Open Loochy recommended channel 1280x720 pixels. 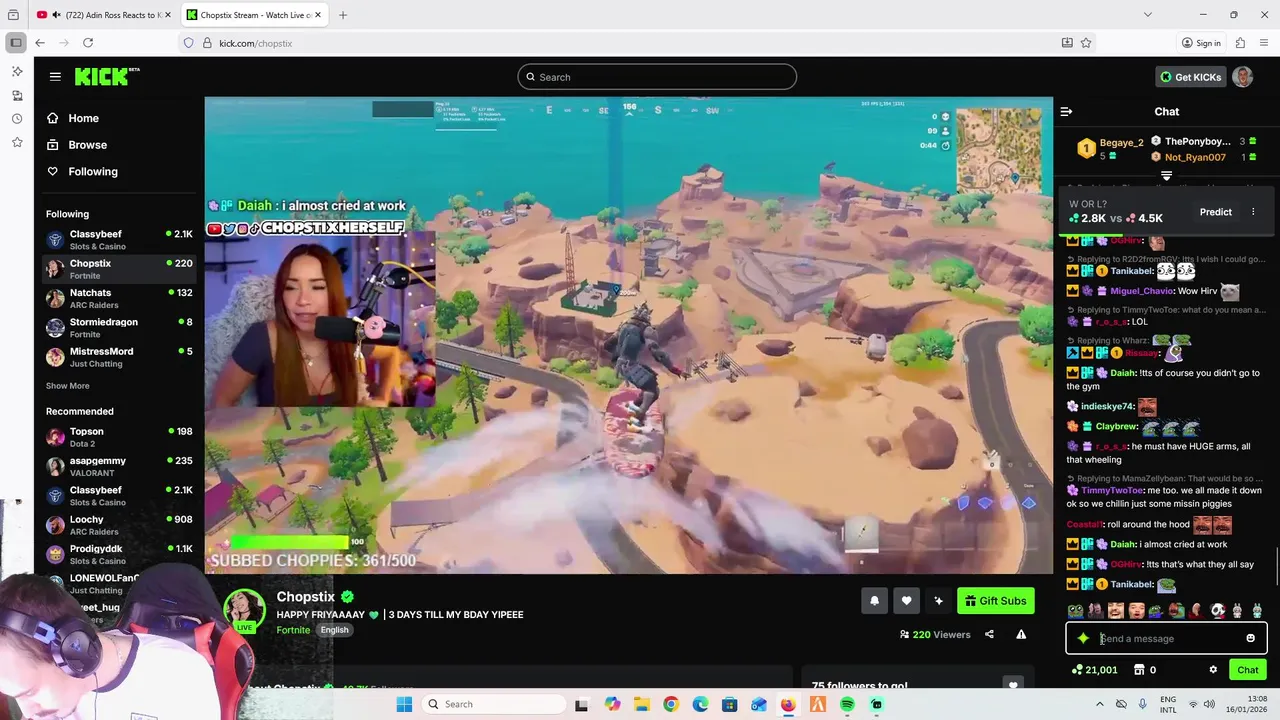click(x=119, y=525)
